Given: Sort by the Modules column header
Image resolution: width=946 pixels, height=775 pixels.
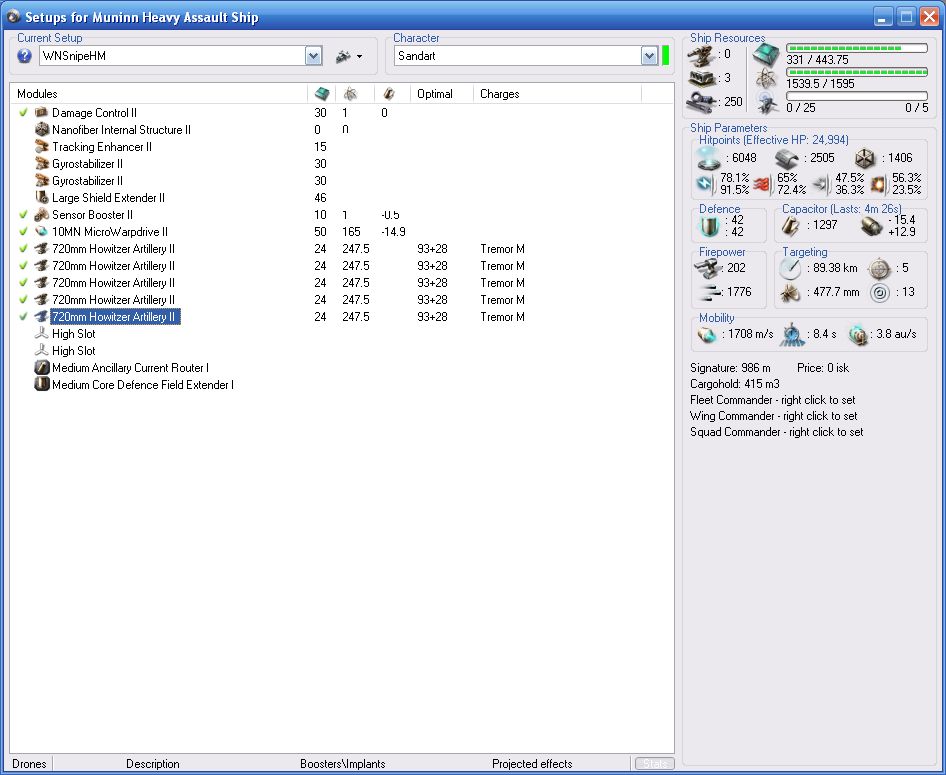Looking at the screenshot, I should coord(37,93).
